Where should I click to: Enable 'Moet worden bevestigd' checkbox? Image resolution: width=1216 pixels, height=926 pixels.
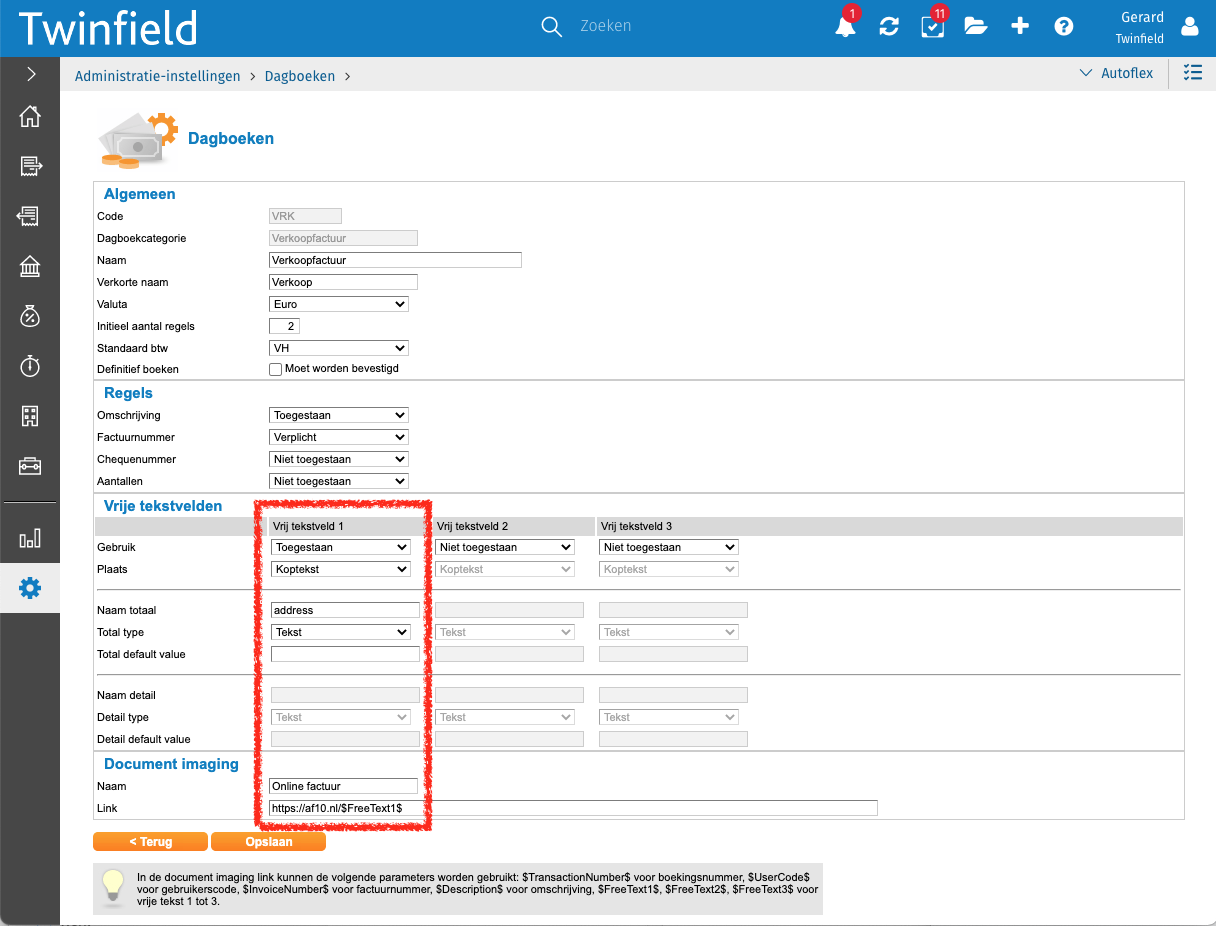(x=276, y=369)
